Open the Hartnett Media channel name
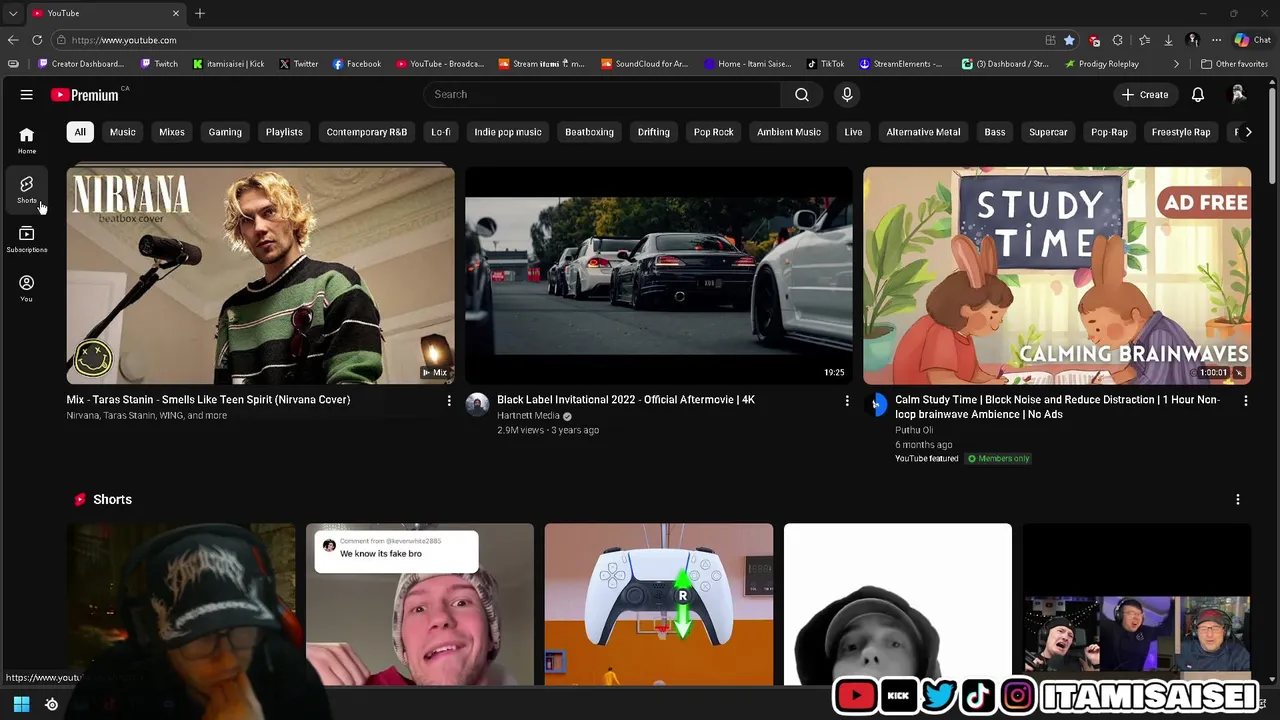This screenshot has height=720, width=1280. [528, 416]
